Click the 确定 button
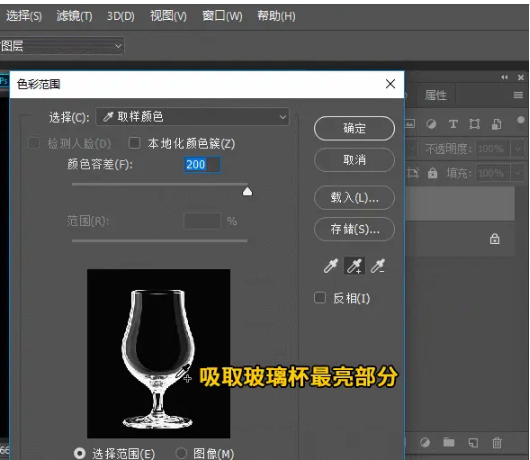The image size is (530, 460). (x=354, y=128)
